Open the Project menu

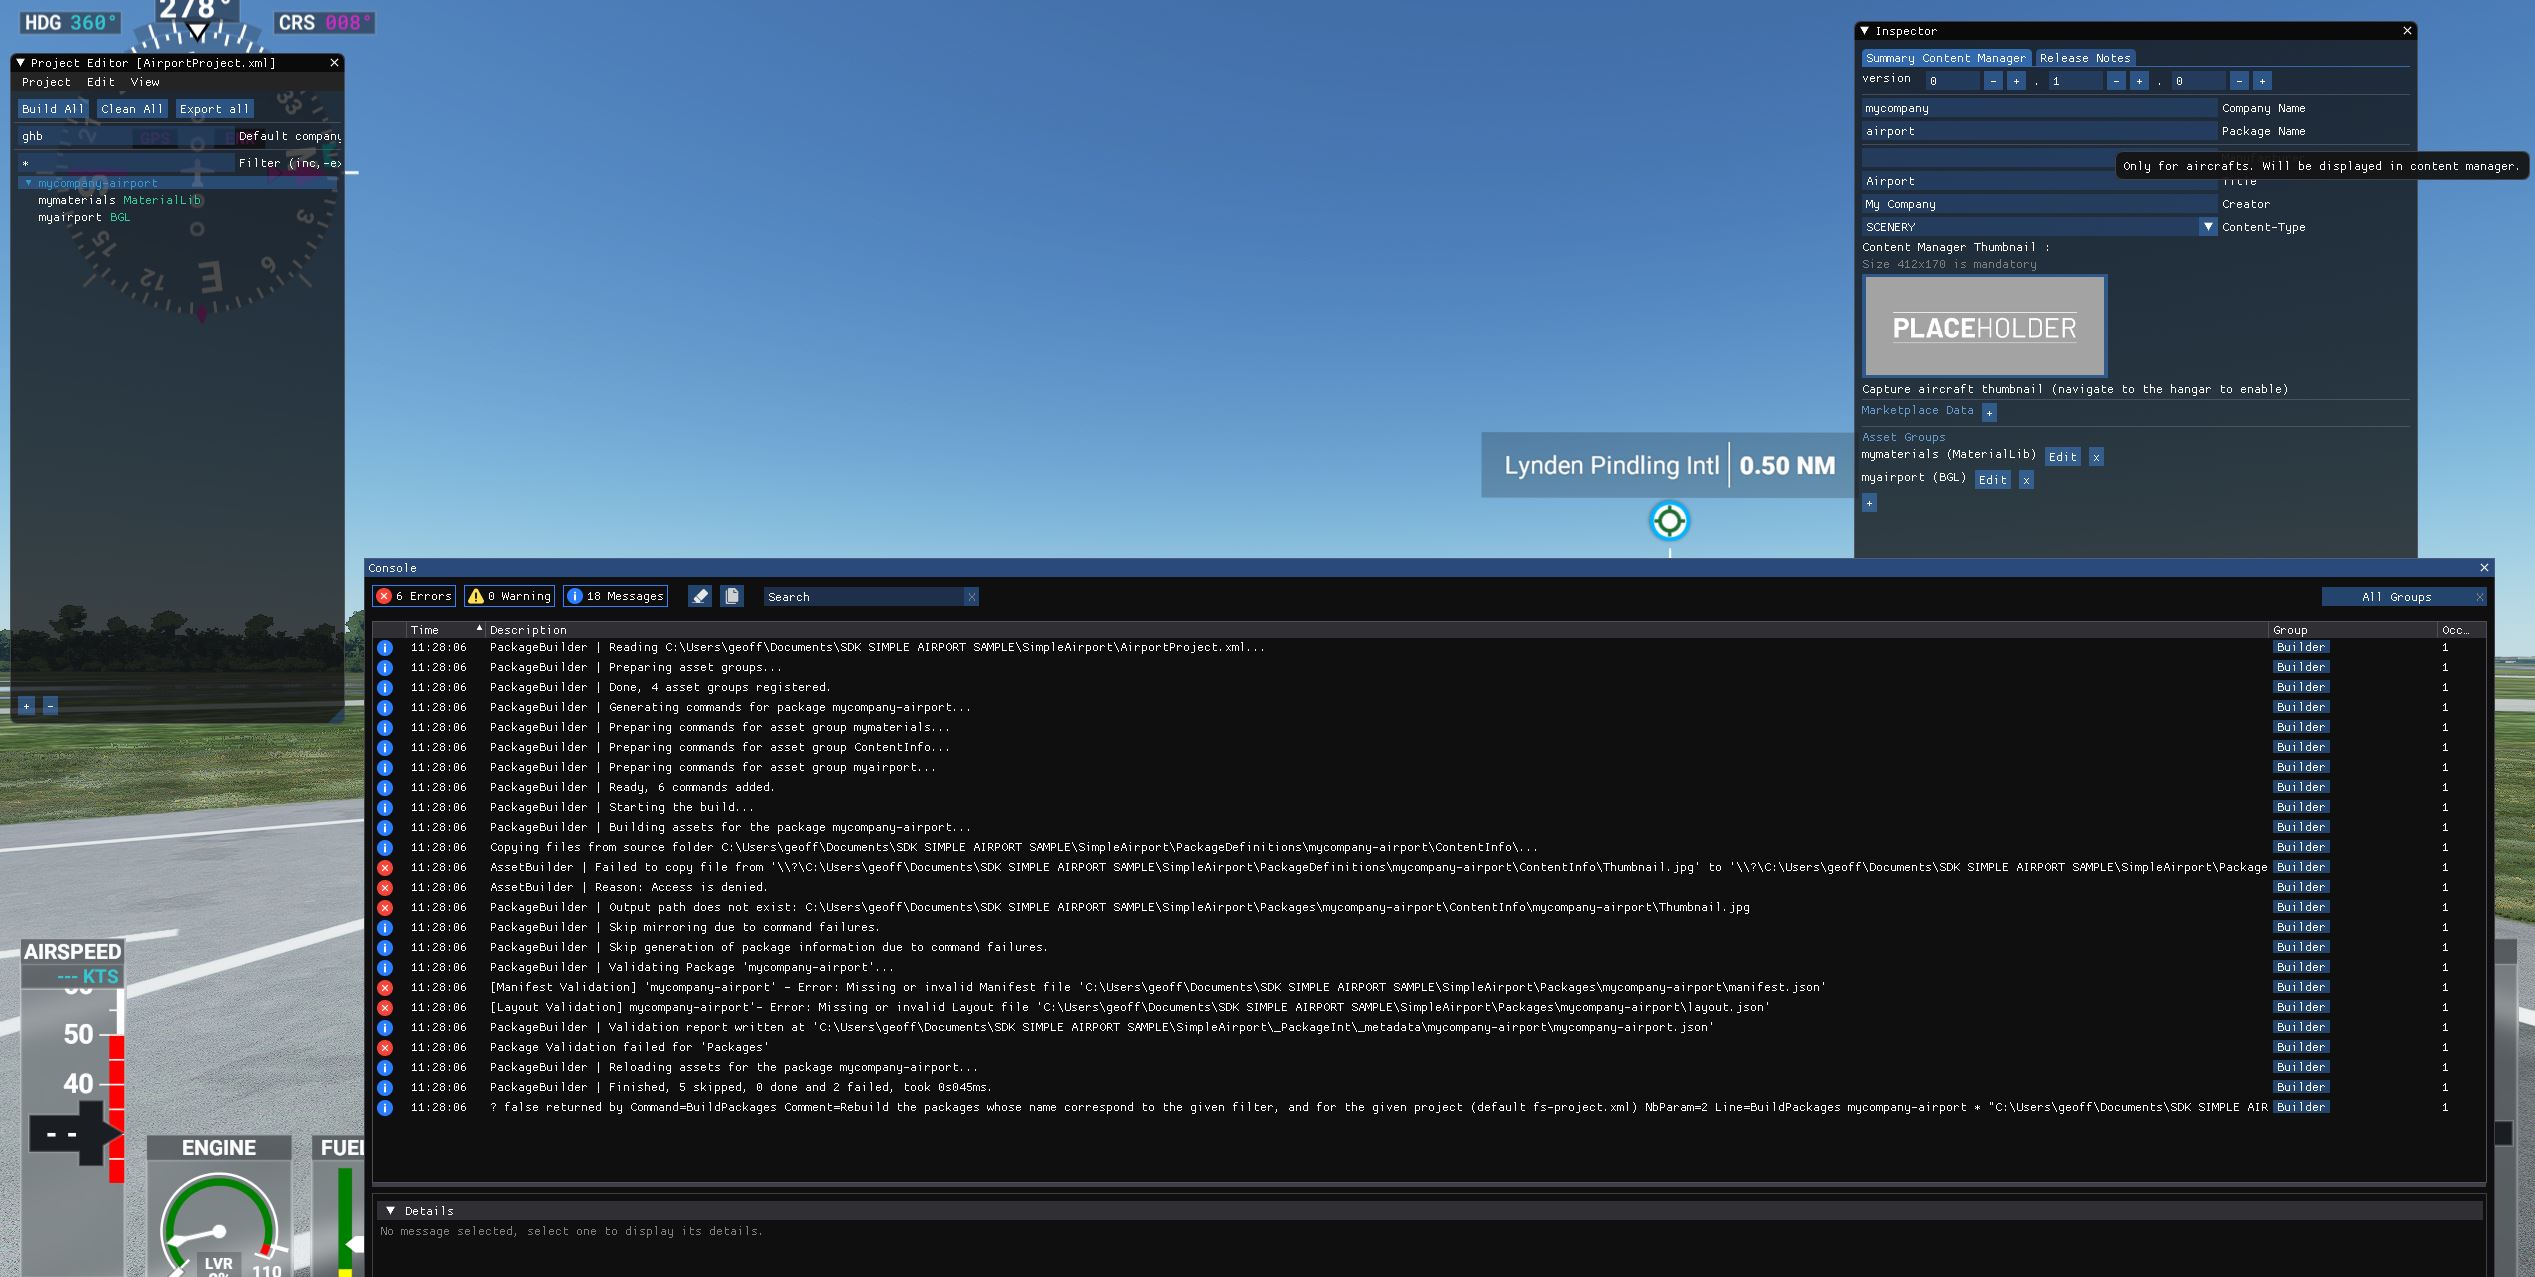point(46,82)
